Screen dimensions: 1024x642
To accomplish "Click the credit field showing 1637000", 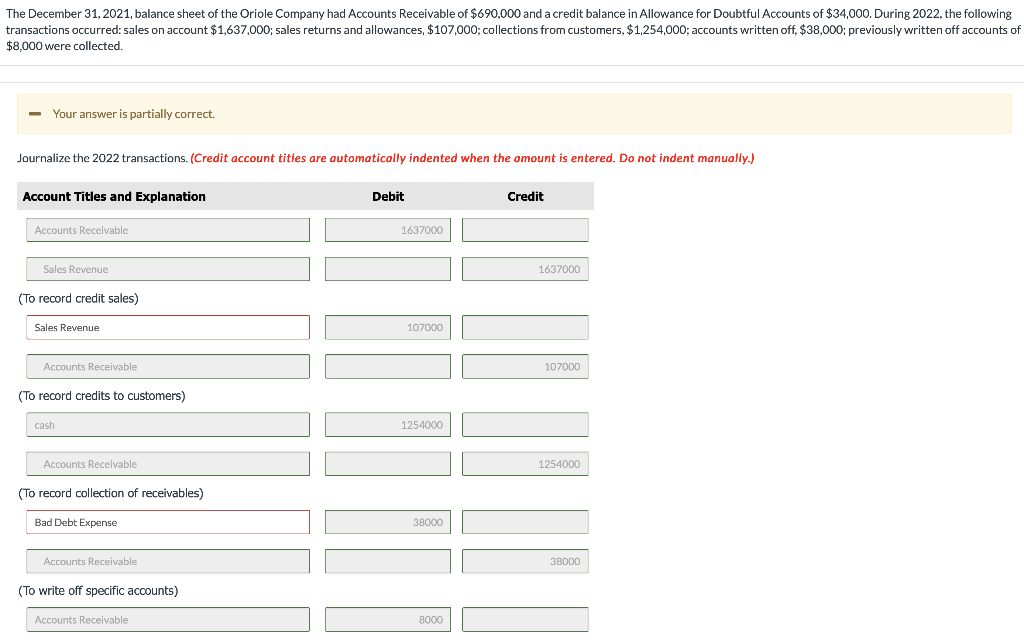I will [525, 269].
